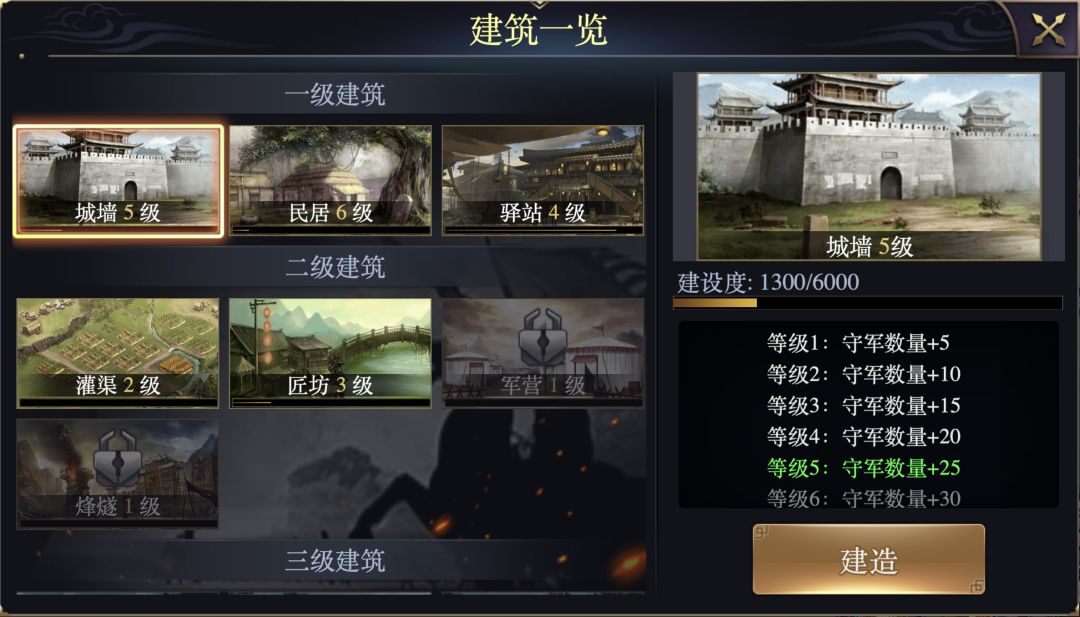Image resolution: width=1080 pixels, height=617 pixels.
Task: Click the 二级建筑 section header
Action: (335, 267)
